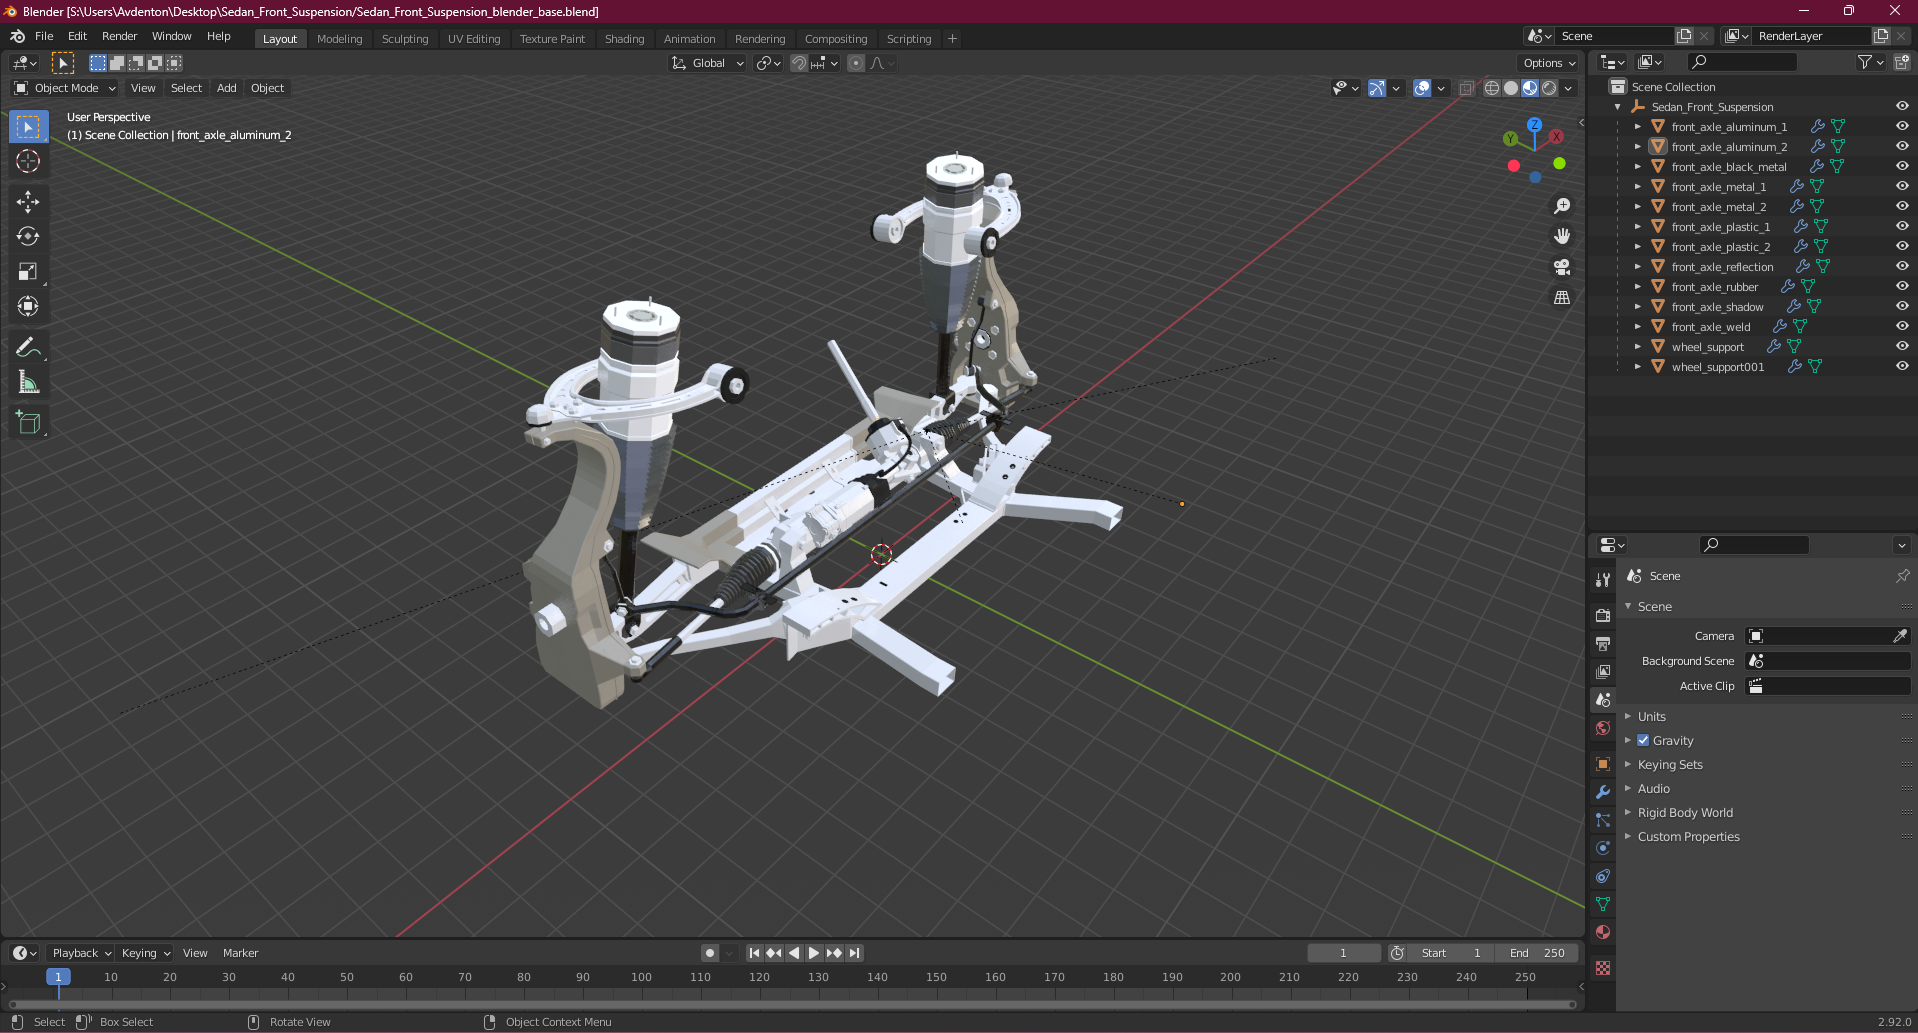Expand the Rigid Body World panel
The image size is (1918, 1033).
(x=1685, y=813)
